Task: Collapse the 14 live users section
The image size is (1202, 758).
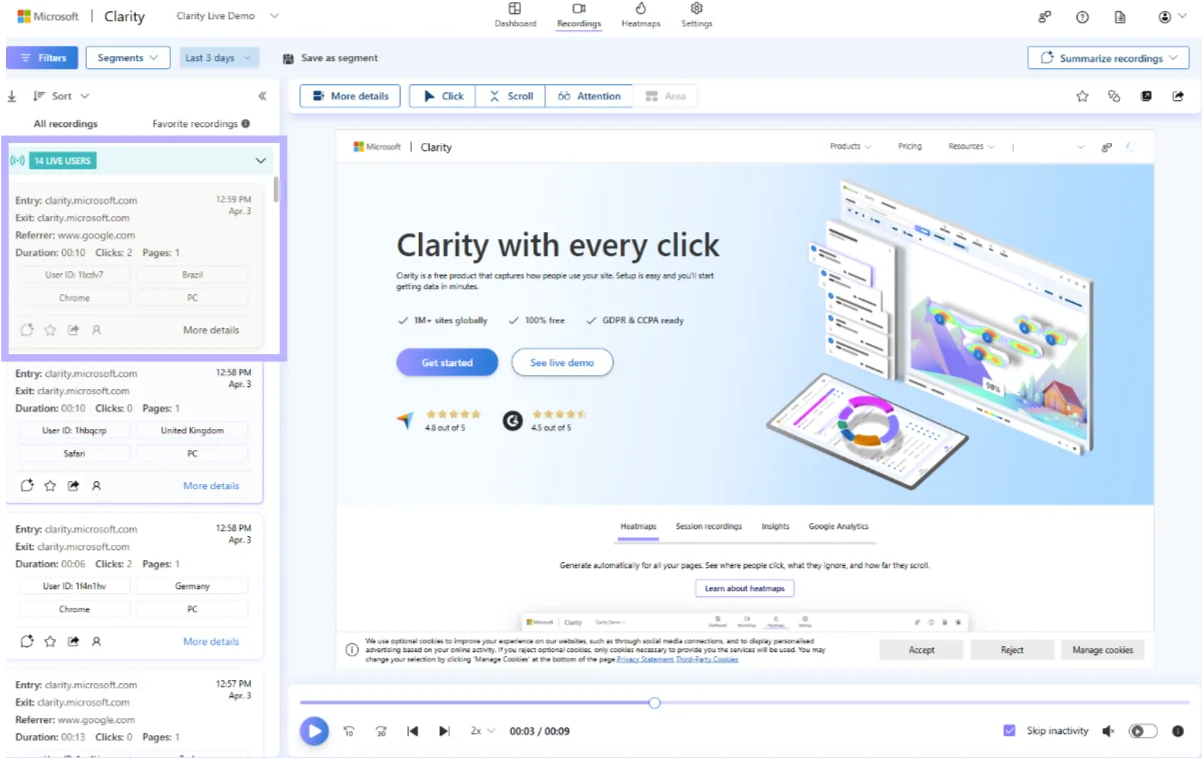Action: coord(261,161)
